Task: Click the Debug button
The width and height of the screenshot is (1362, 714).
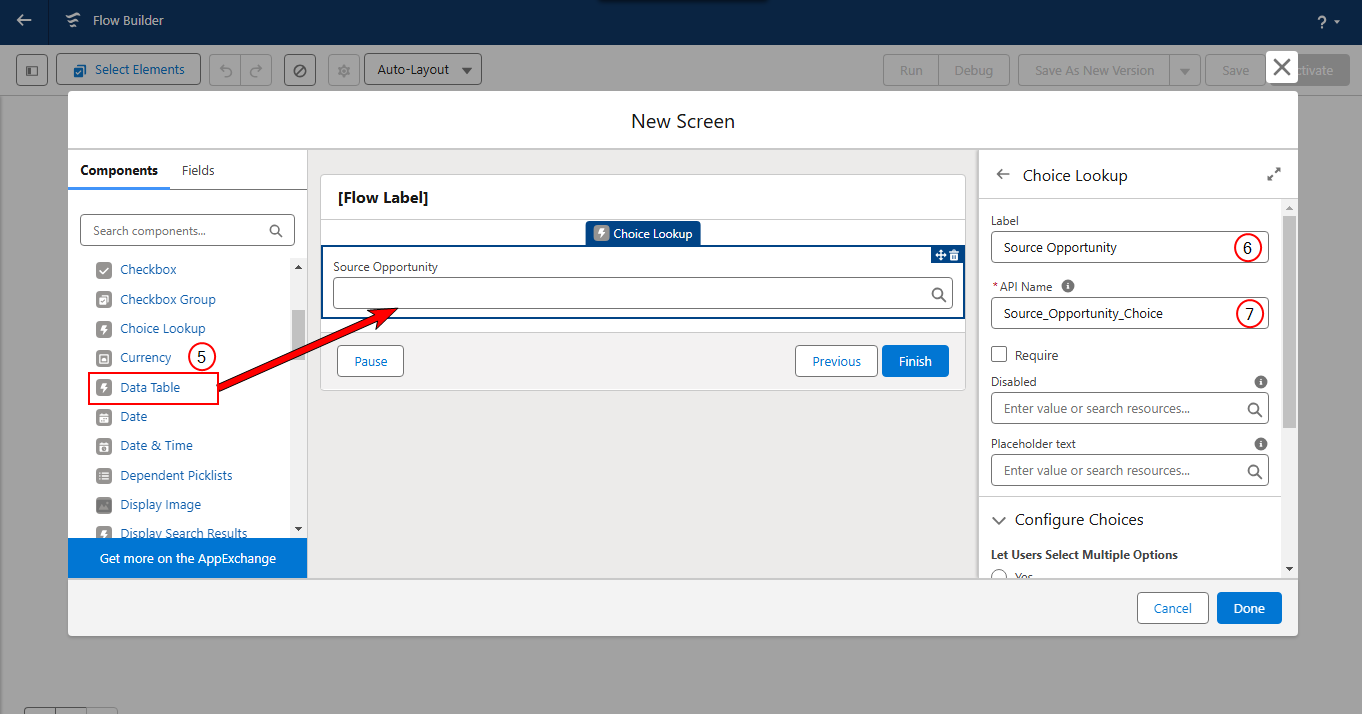Action: pos(974,70)
